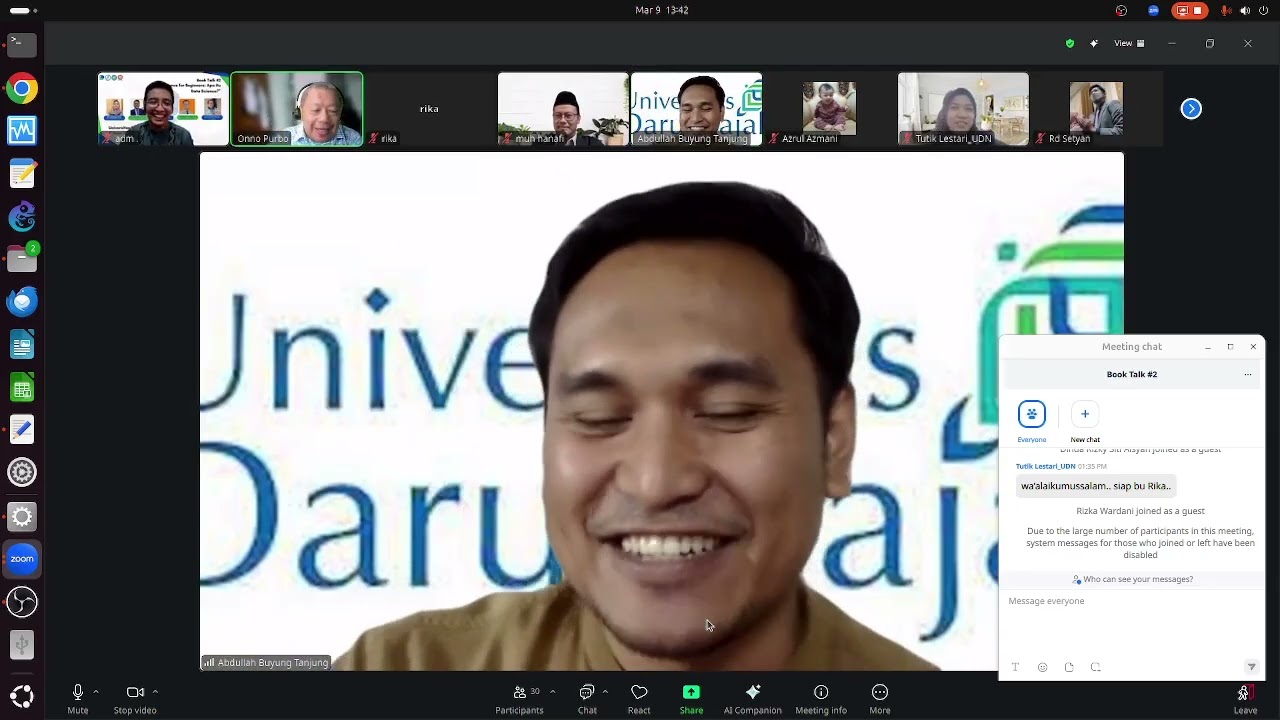Leave the meeting

click(1245, 699)
